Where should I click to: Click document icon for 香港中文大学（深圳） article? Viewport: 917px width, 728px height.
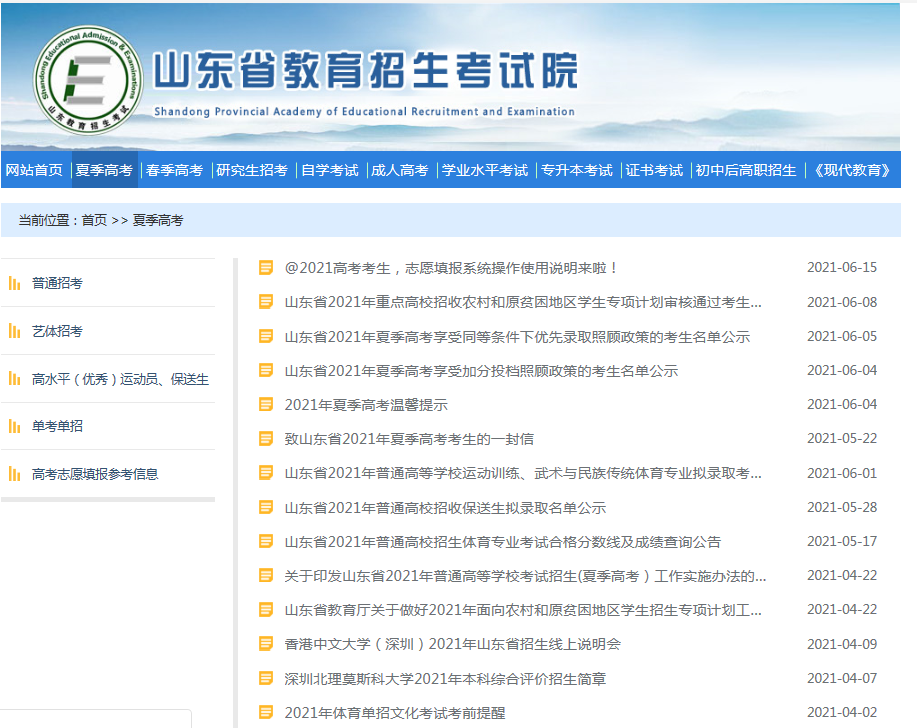click(x=266, y=644)
